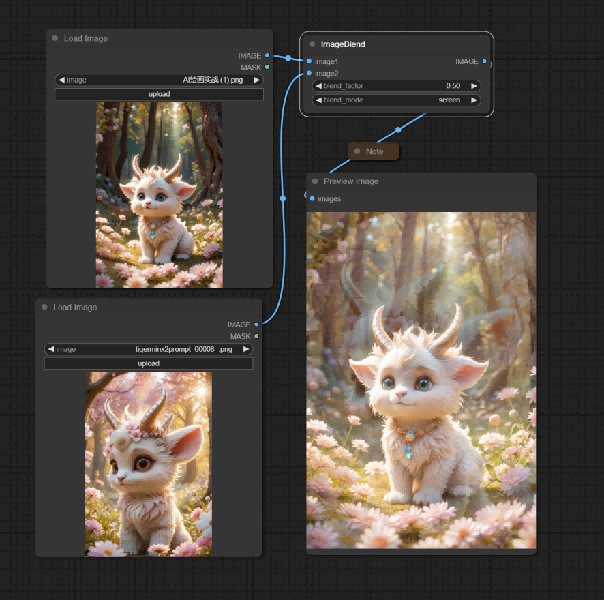Click the top Load Image MASK output port
The height and width of the screenshot is (600, 604).
(267, 67)
